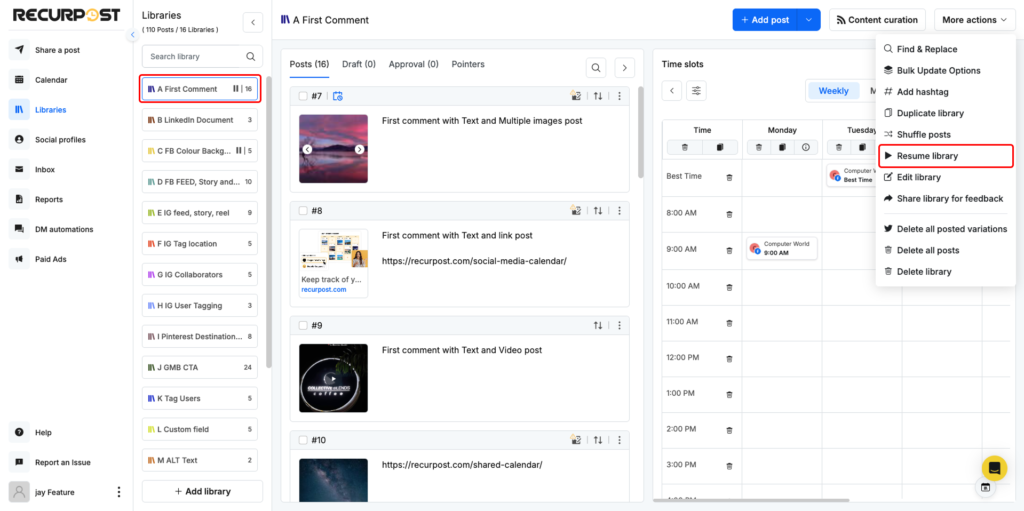This screenshot has height=511, width=1024.
Task: Click the search magnifier in Posts panel
Action: pyautogui.click(x=596, y=67)
